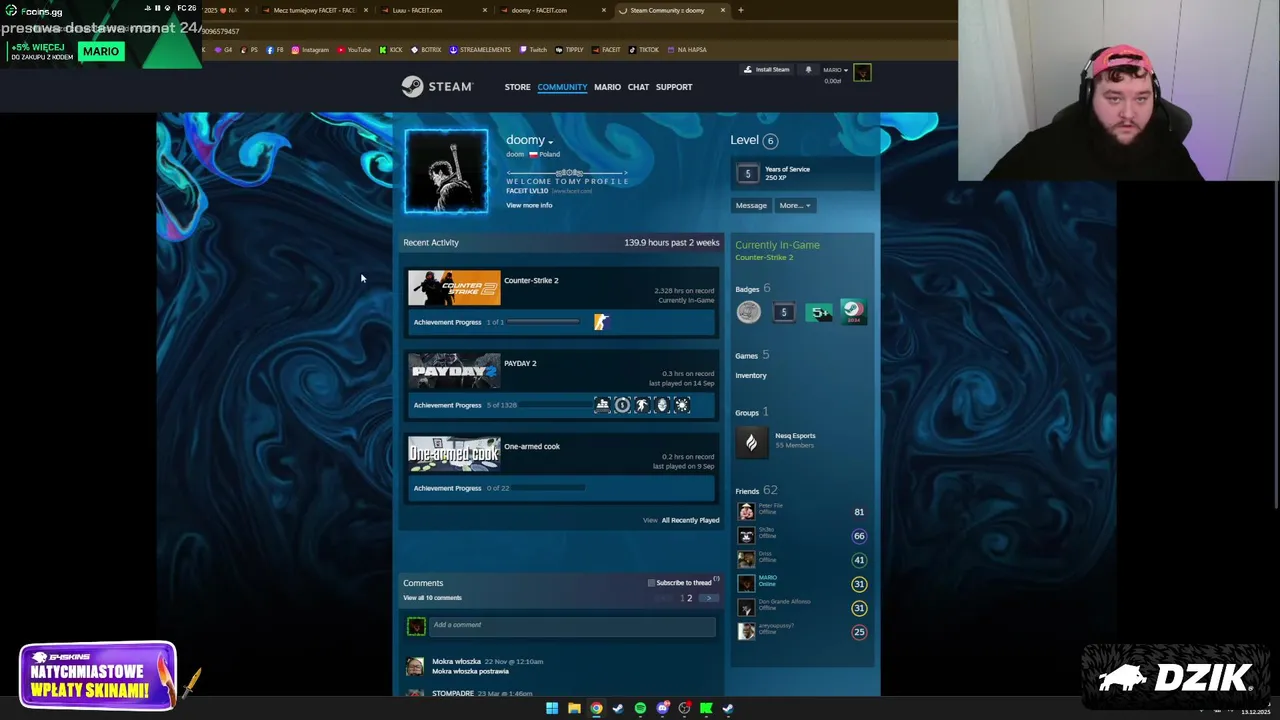Image resolution: width=1280 pixels, height=720 pixels.
Task: Click One-armed cook achievement progress bar
Action: (x=548, y=488)
